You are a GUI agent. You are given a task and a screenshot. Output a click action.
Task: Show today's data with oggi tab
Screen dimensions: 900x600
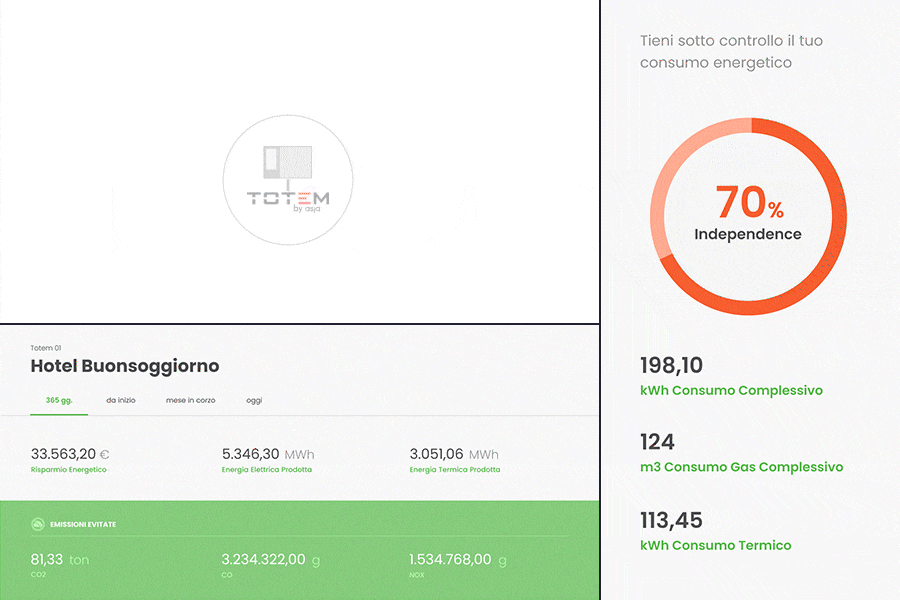pos(254,400)
